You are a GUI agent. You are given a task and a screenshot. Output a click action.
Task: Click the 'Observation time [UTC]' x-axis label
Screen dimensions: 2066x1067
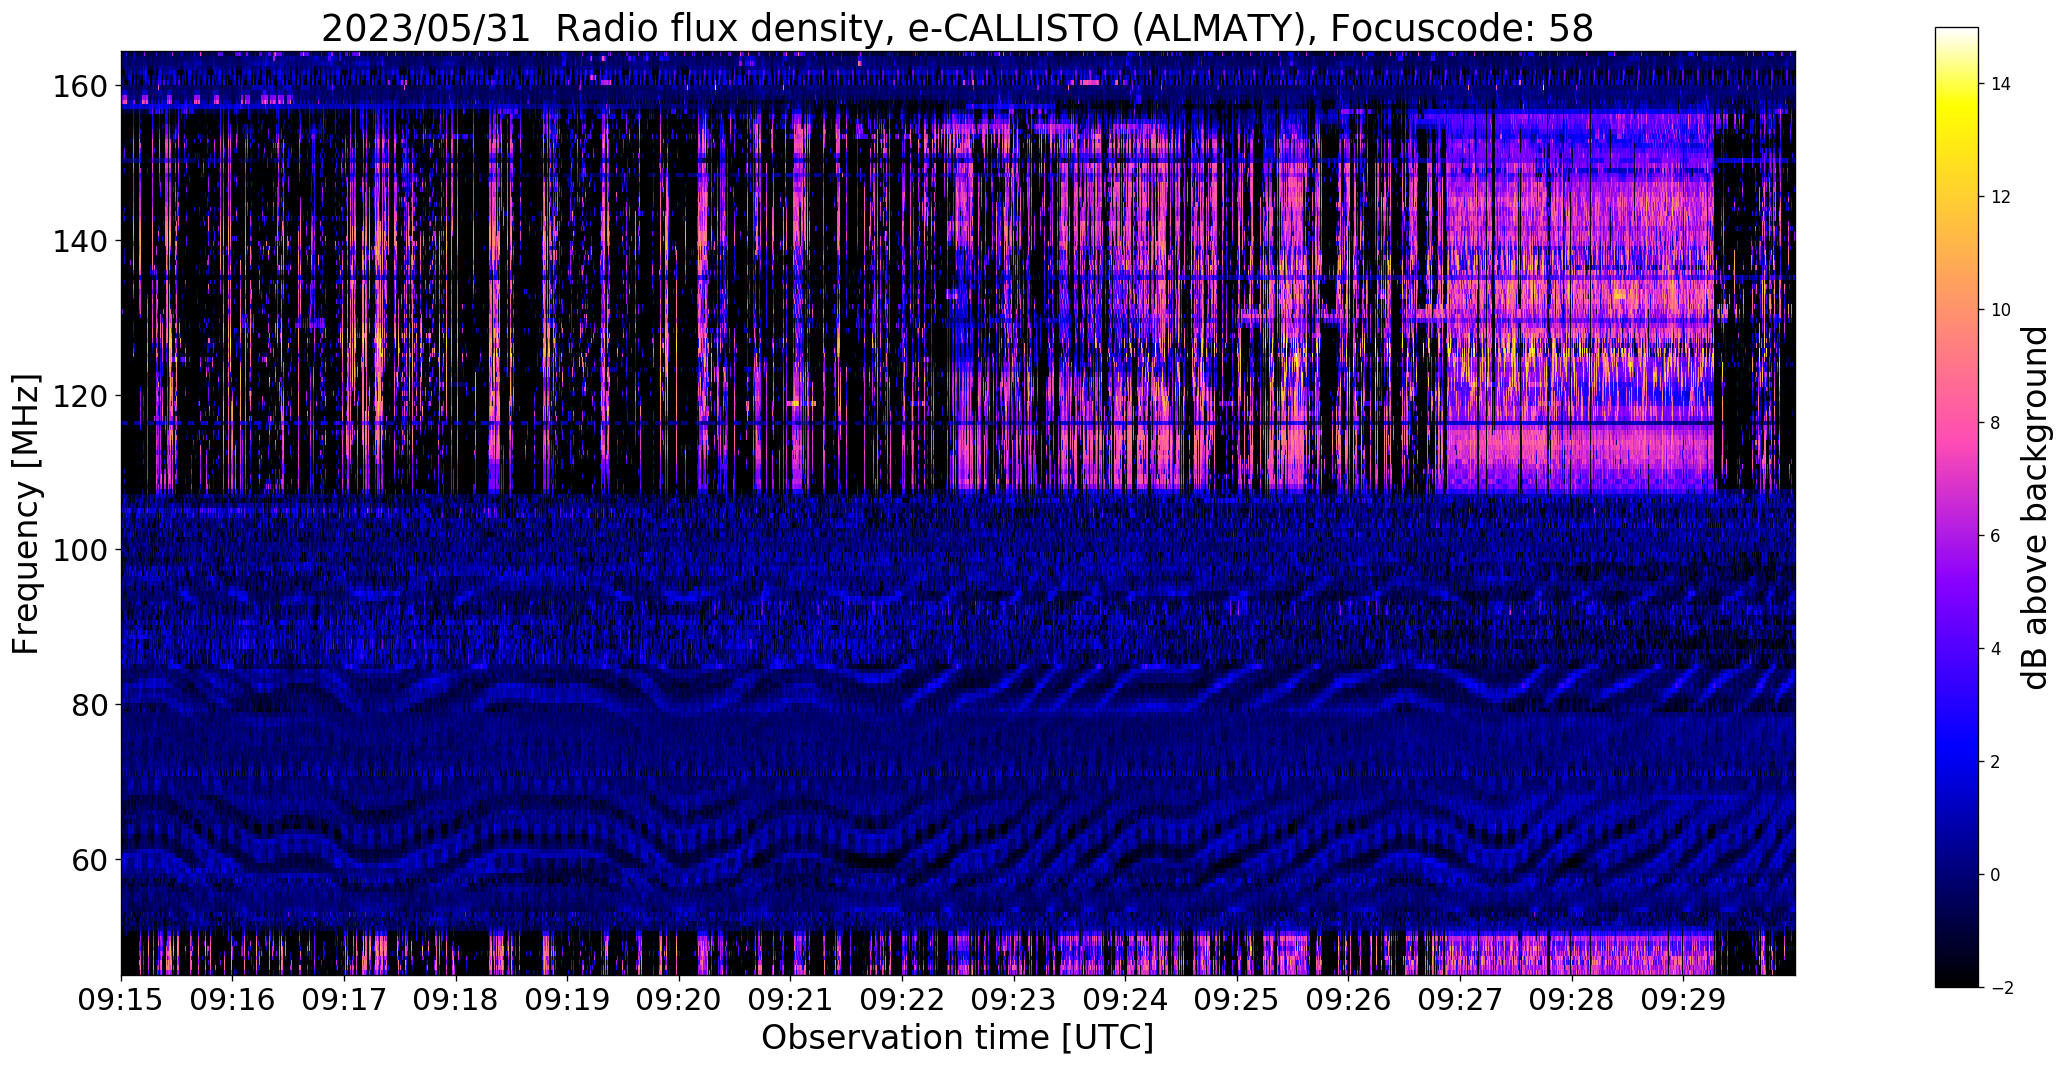(957, 1038)
